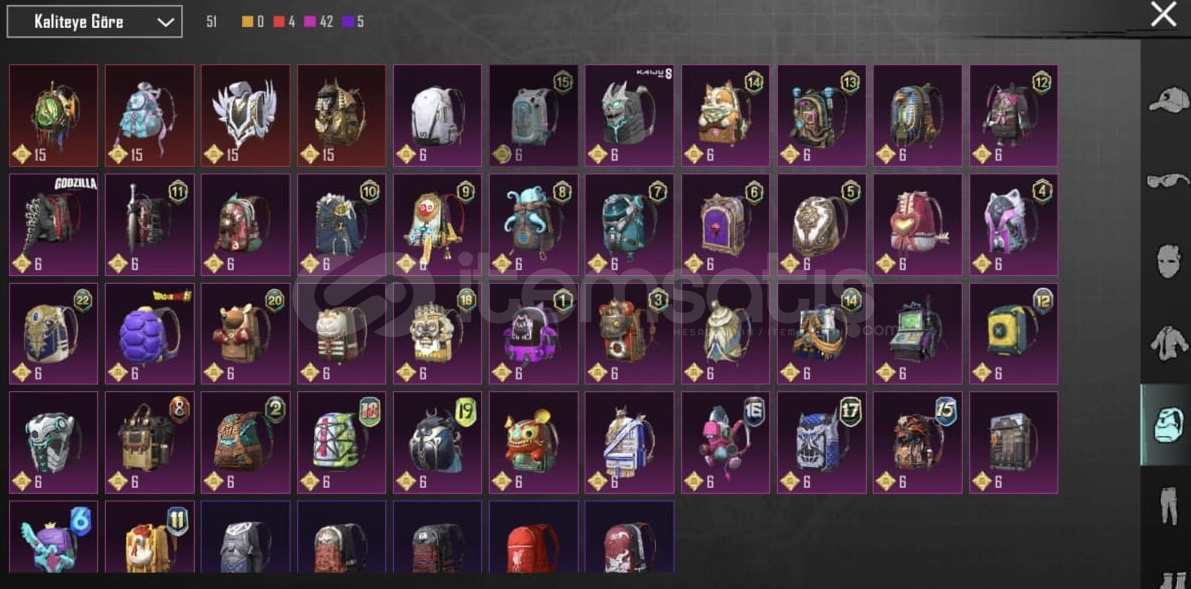Filter by the purple quality count 42
The image size is (1191, 589).
coord(319,22)
